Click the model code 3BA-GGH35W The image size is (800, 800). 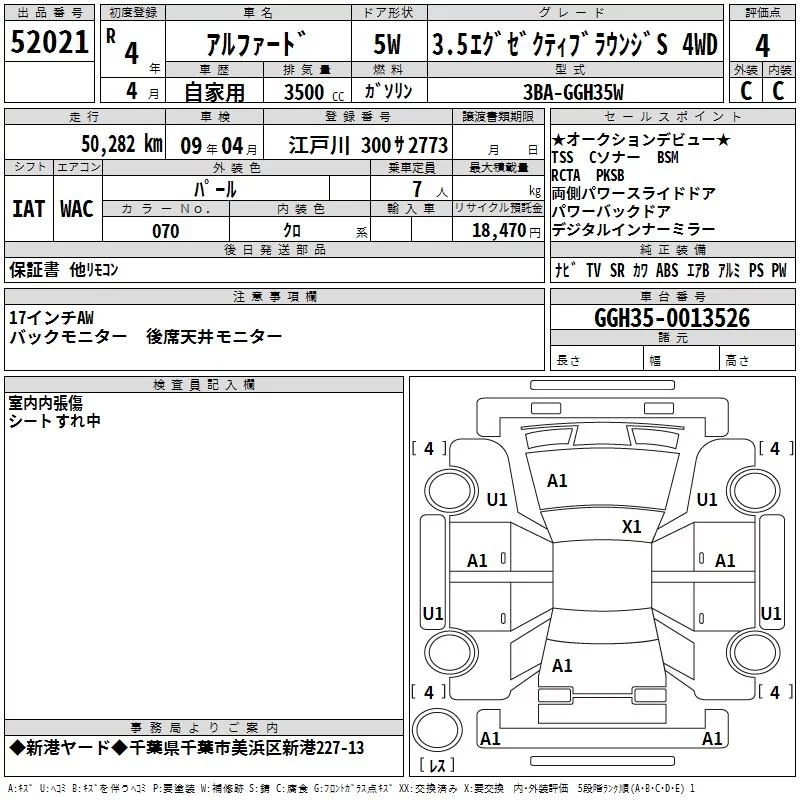pyautogui.click(x=573, y=92)
